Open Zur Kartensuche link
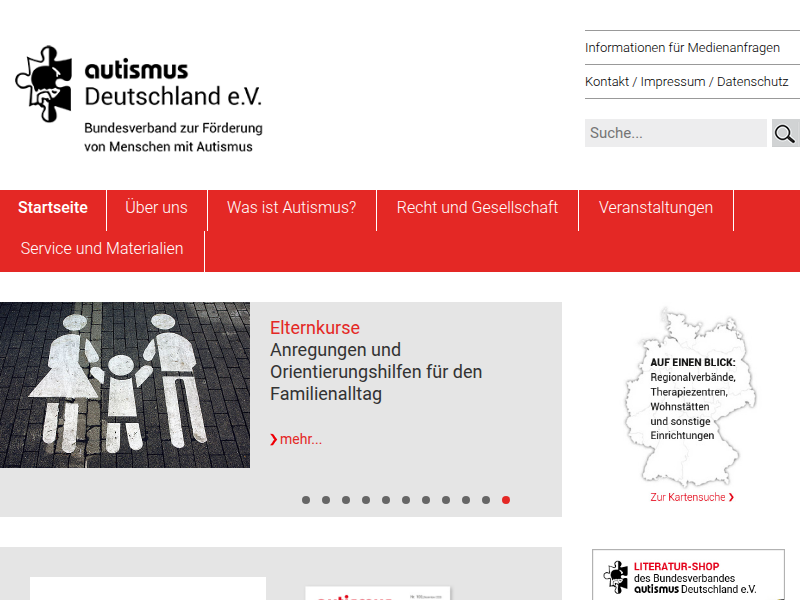Viewport: 800px width, 600px height. (x=692, y=497)
